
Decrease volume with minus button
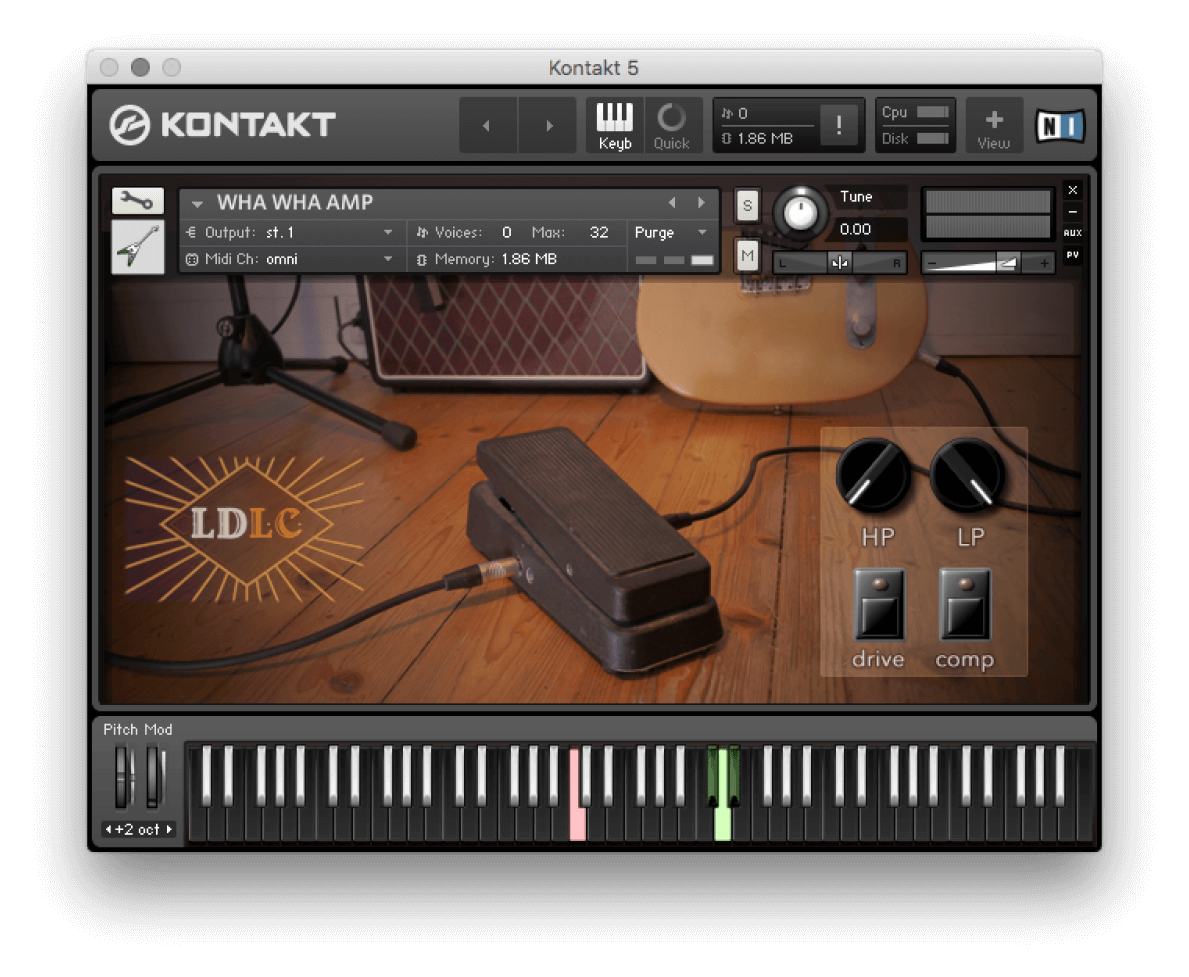click(x=933, y=263)
